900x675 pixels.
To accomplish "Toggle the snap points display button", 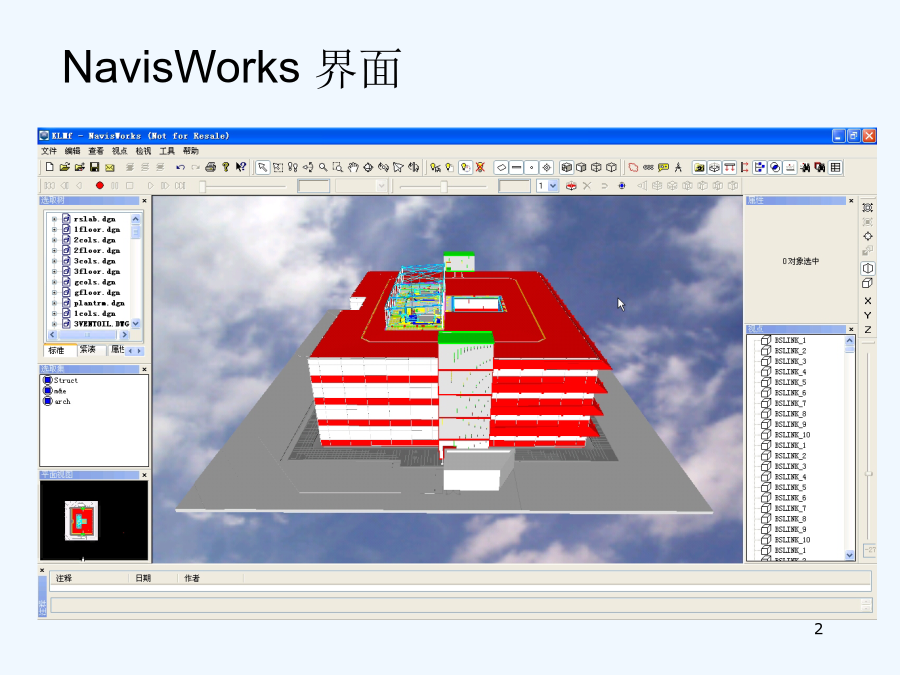I will (547, 167).
